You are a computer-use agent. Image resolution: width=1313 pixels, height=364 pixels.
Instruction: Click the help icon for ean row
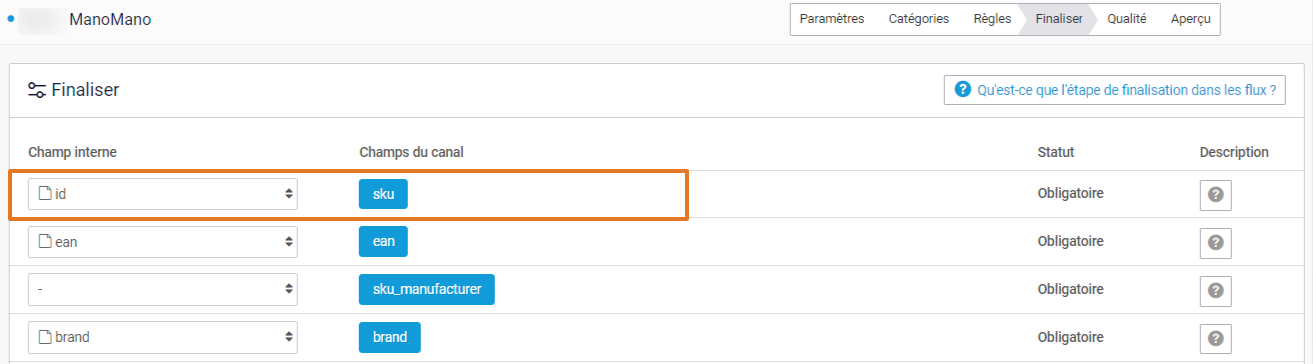[1215, 242]
